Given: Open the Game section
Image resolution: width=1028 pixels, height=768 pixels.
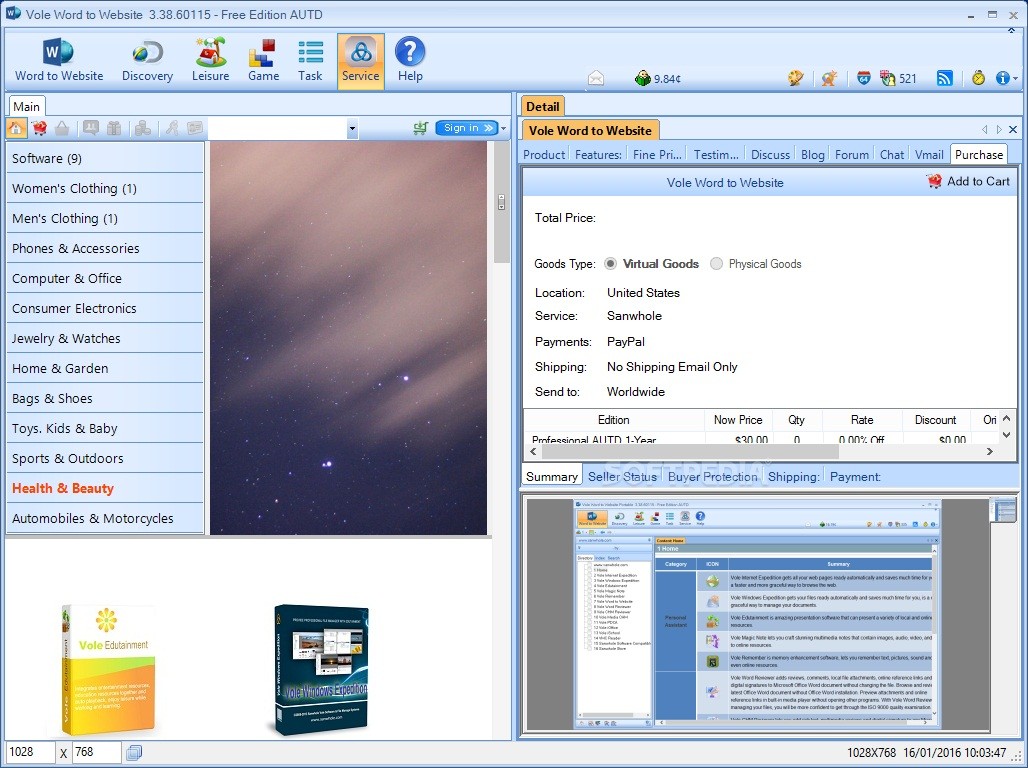Looking at the screenshot, I should coord(264,60).
